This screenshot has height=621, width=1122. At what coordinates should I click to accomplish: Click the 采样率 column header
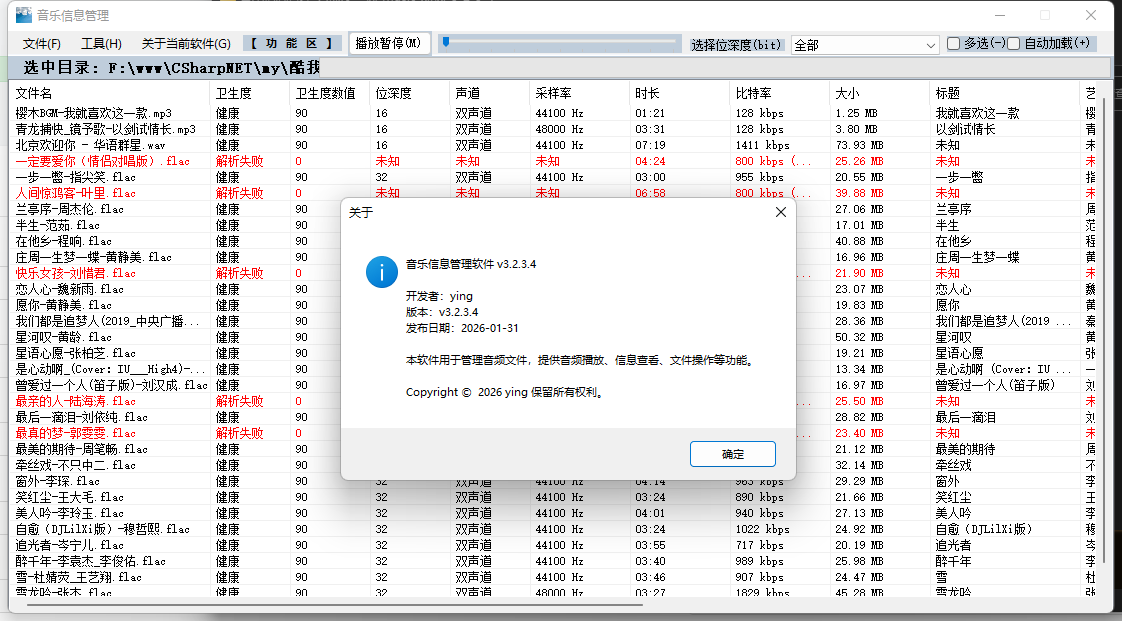click(x=580, y=93)
